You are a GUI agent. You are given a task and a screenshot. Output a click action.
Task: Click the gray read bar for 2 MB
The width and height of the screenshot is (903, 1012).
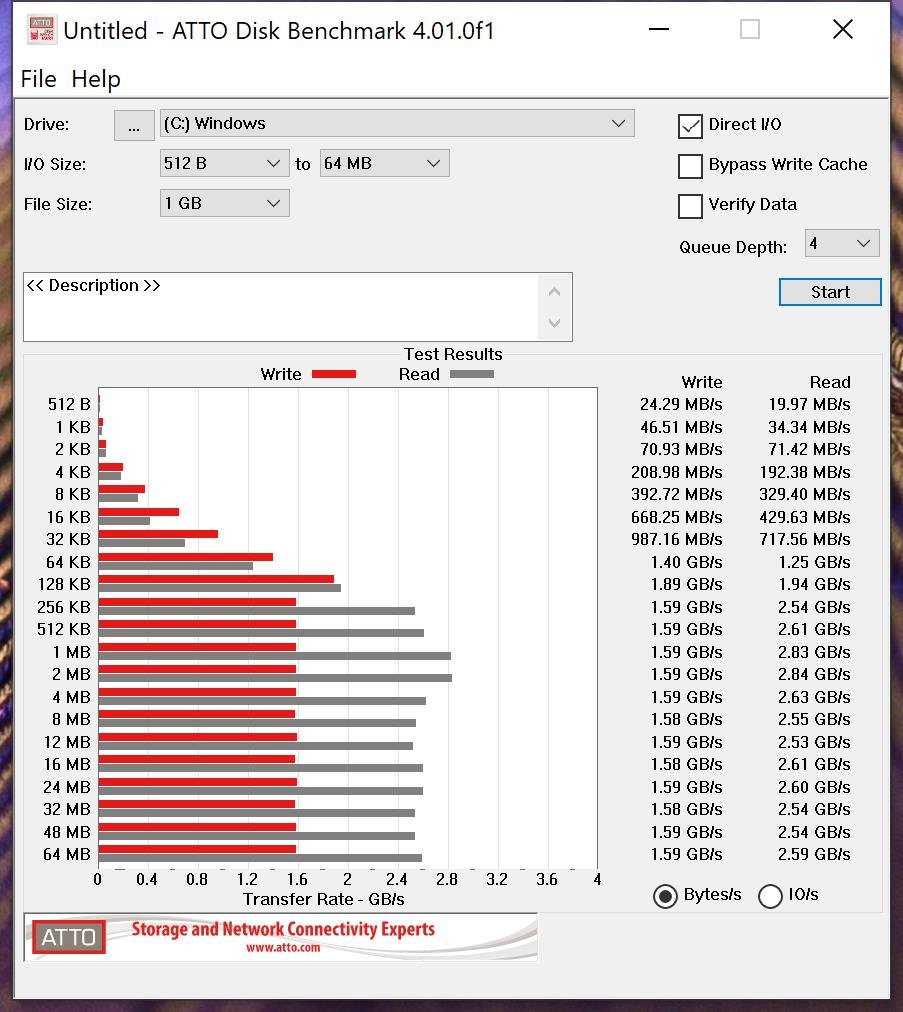click(275, 678)
